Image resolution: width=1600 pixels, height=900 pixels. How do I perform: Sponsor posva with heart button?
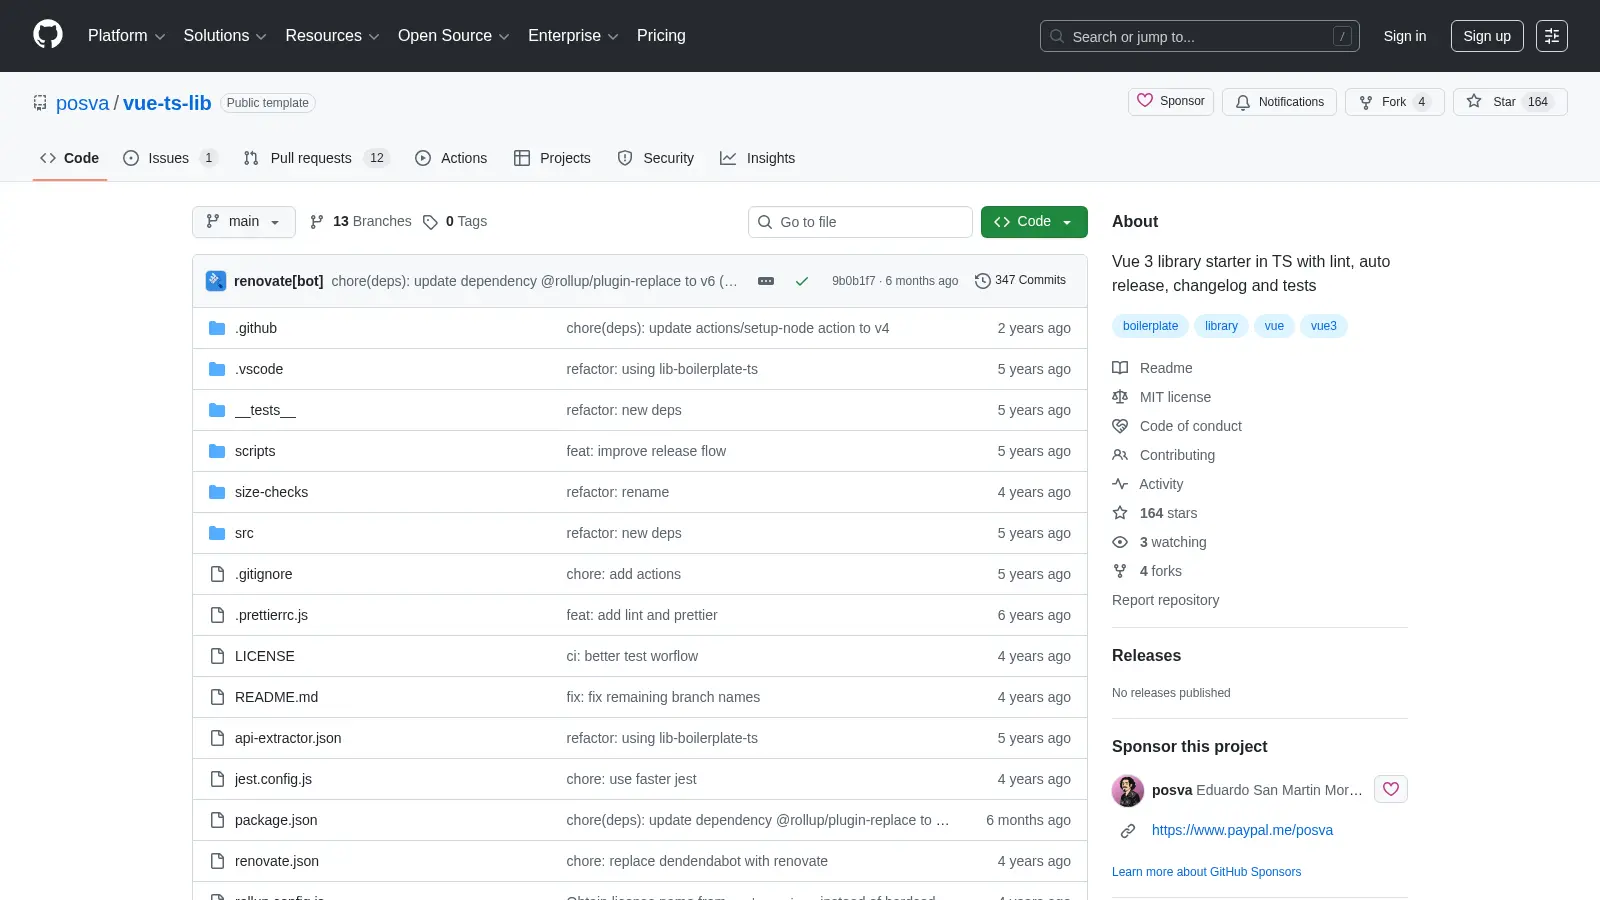click(1391, 789)
